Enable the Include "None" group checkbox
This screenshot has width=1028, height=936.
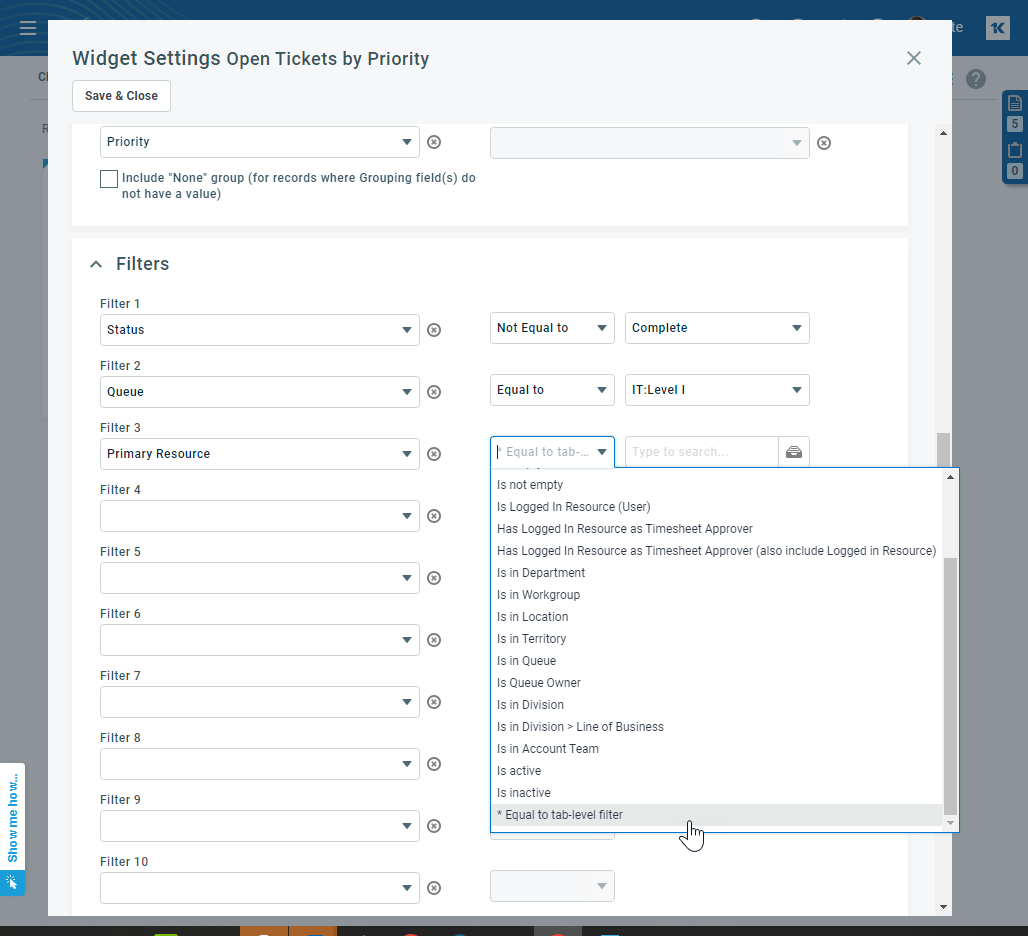[x=109, y=178]
